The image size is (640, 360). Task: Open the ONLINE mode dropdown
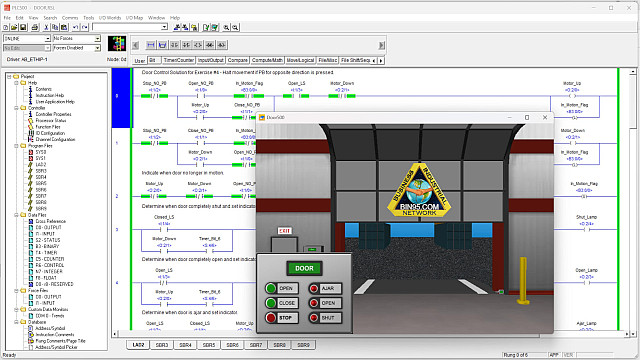coord(47,38)
